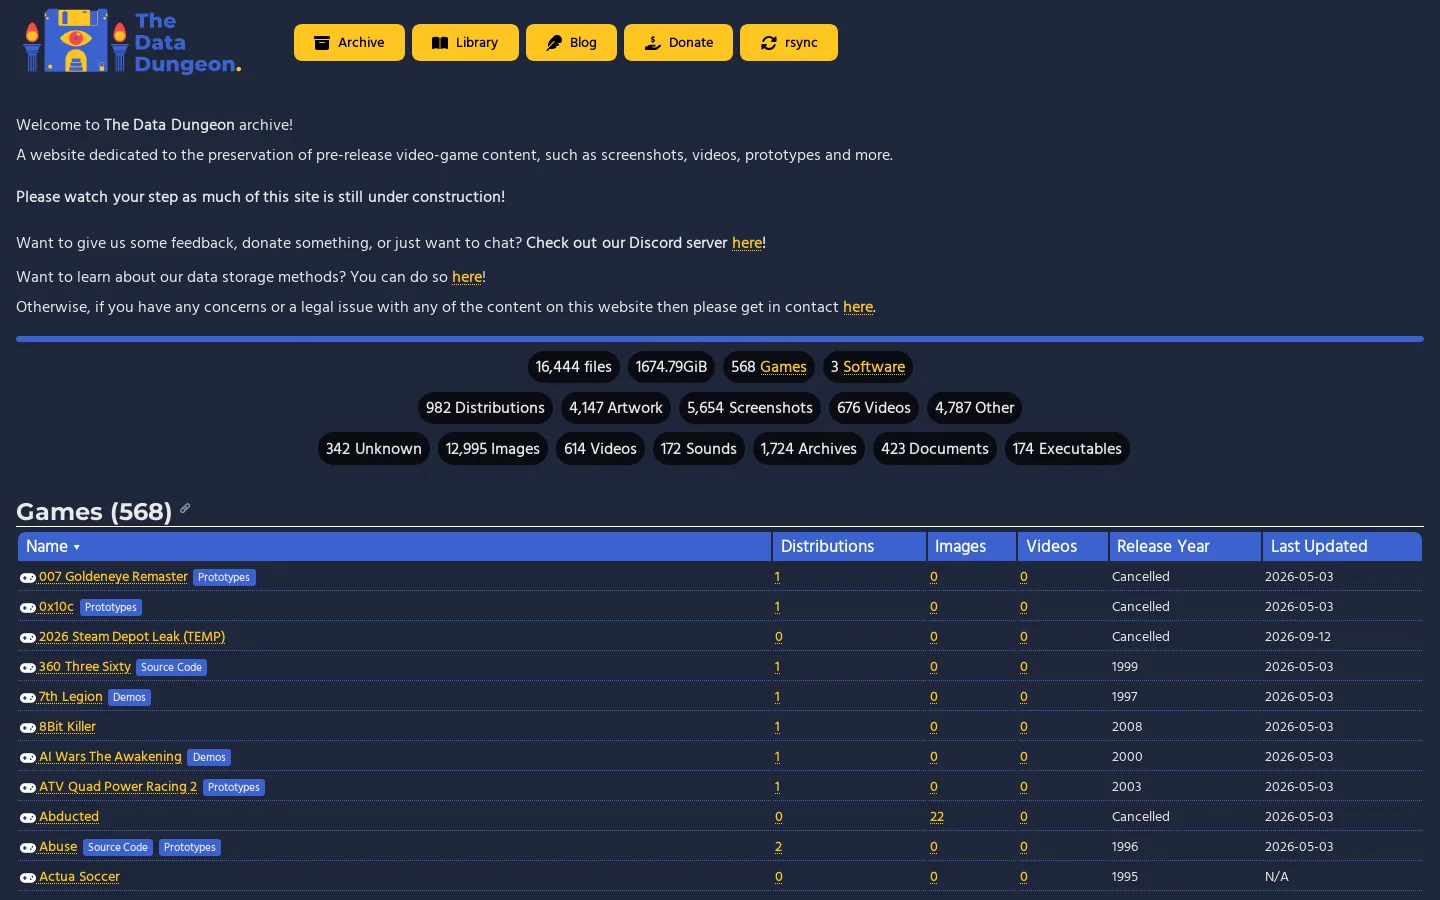The height and width of the screenshot is (900, 1440).
Task: Click the gamepad icon beside 360 Three Sixty
Action: (28, 668)
